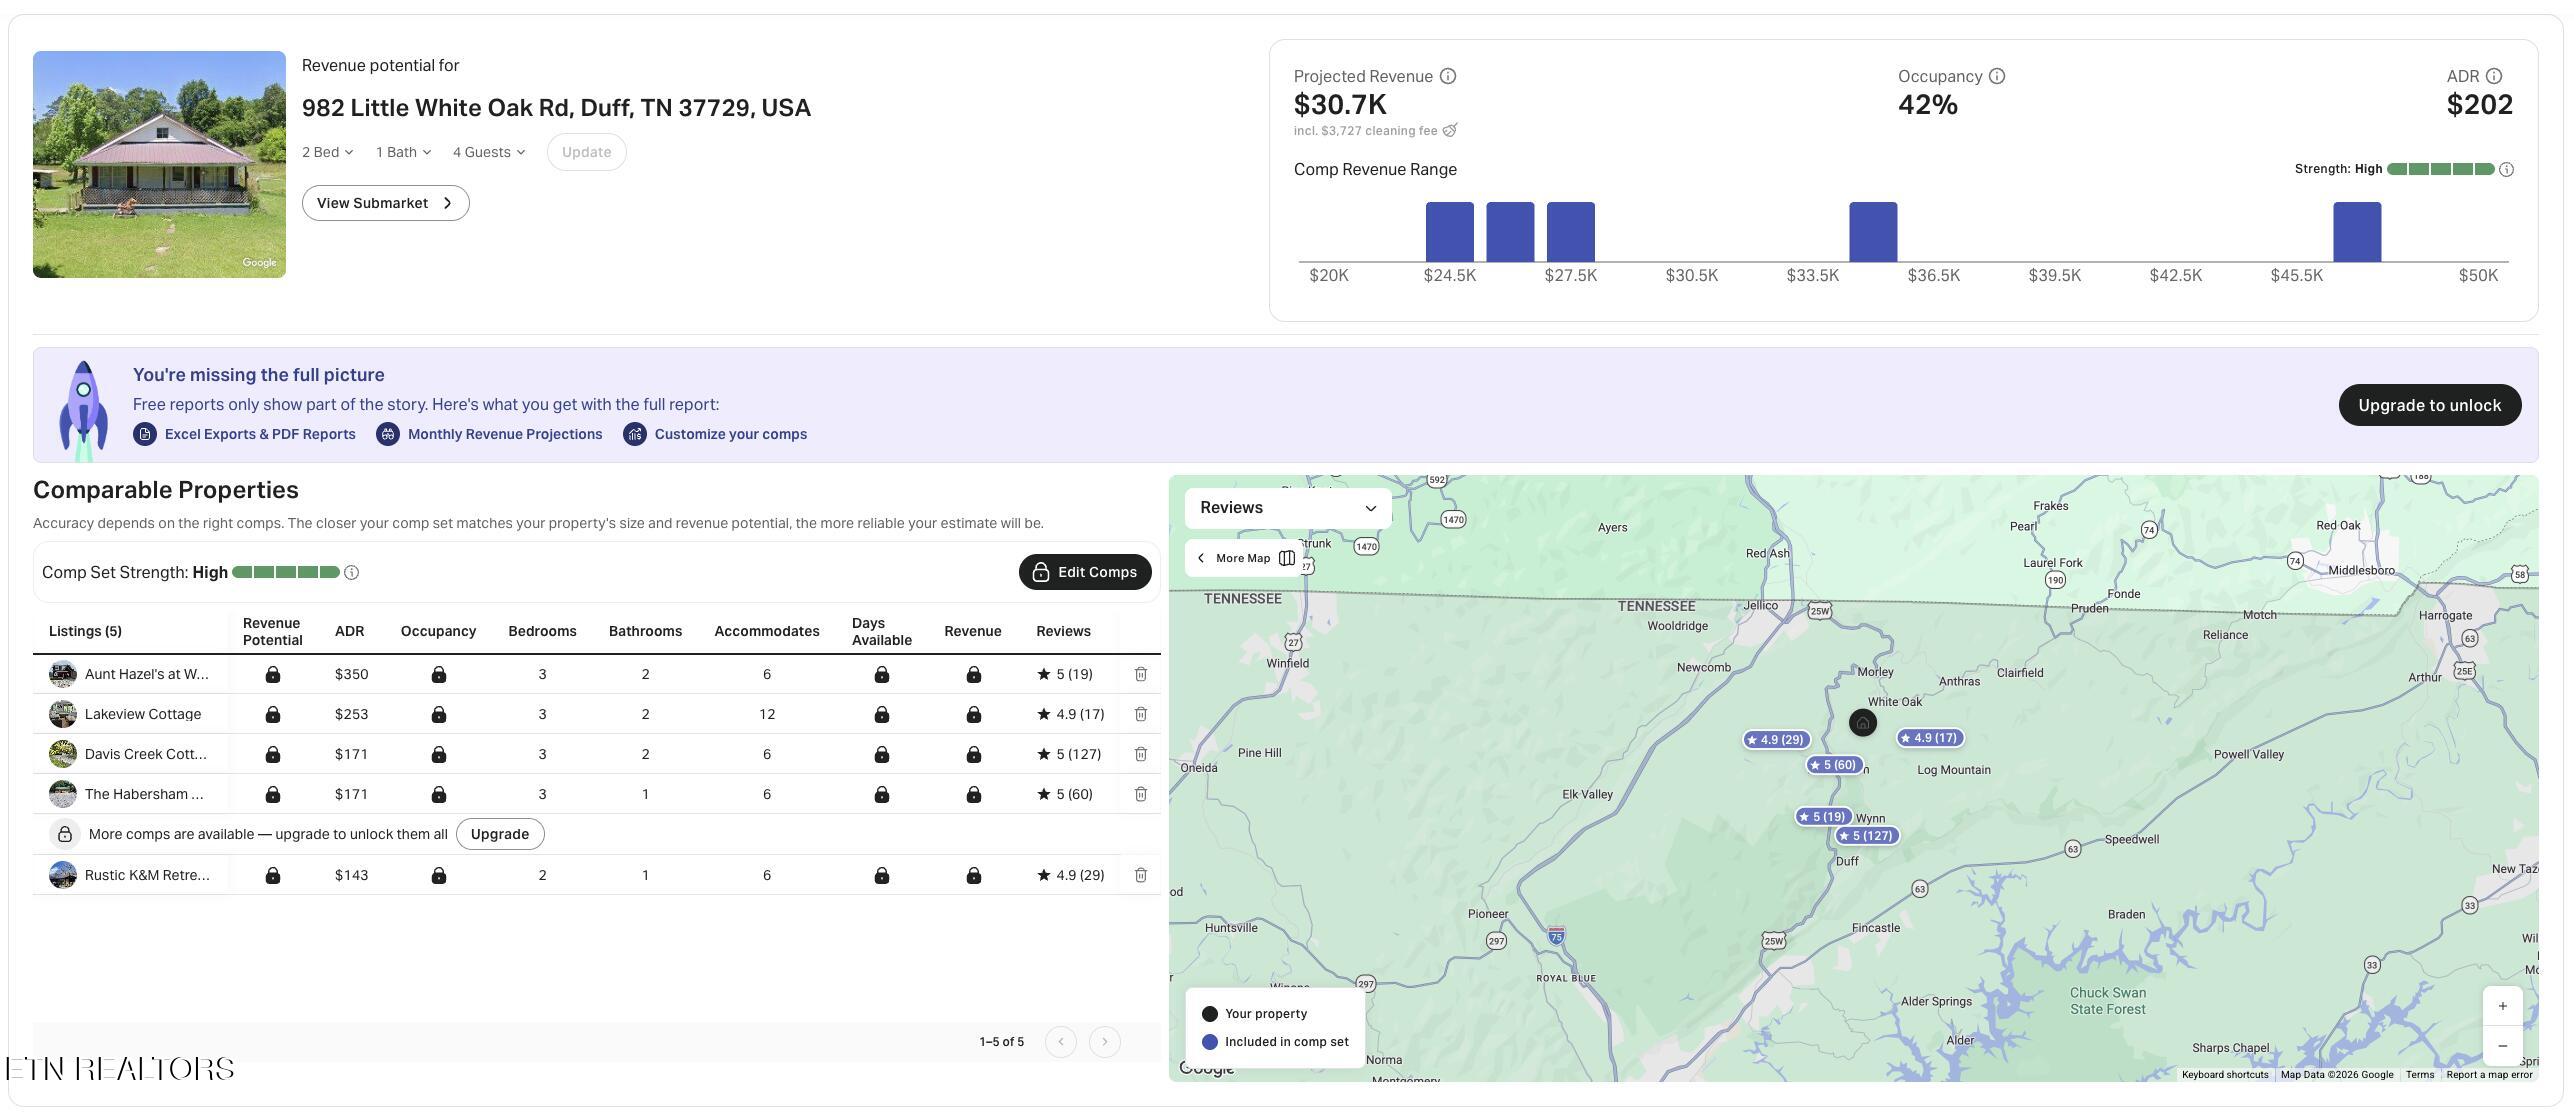
Task: Click the Occupancy info icon
Action: (x=1996, y=76)
